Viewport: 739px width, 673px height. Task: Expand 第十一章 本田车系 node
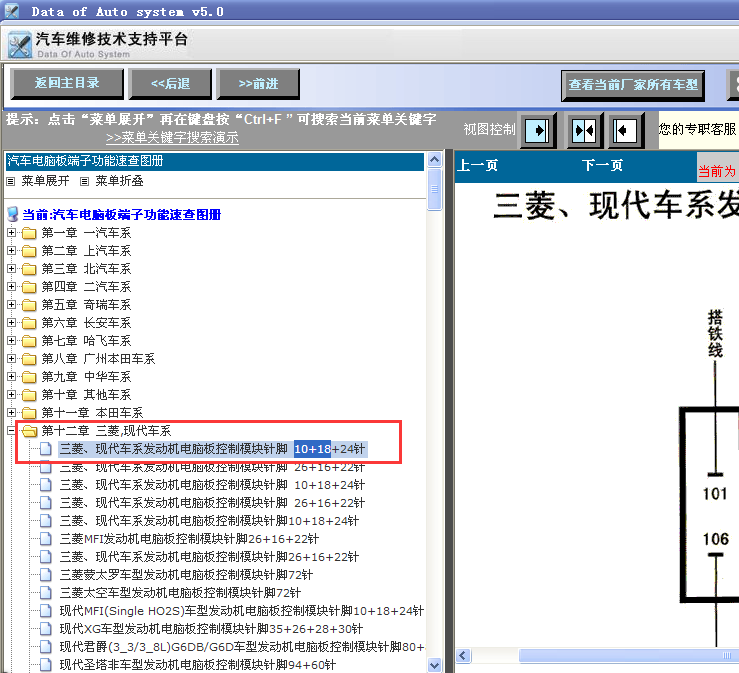click(x=12, y=413)
